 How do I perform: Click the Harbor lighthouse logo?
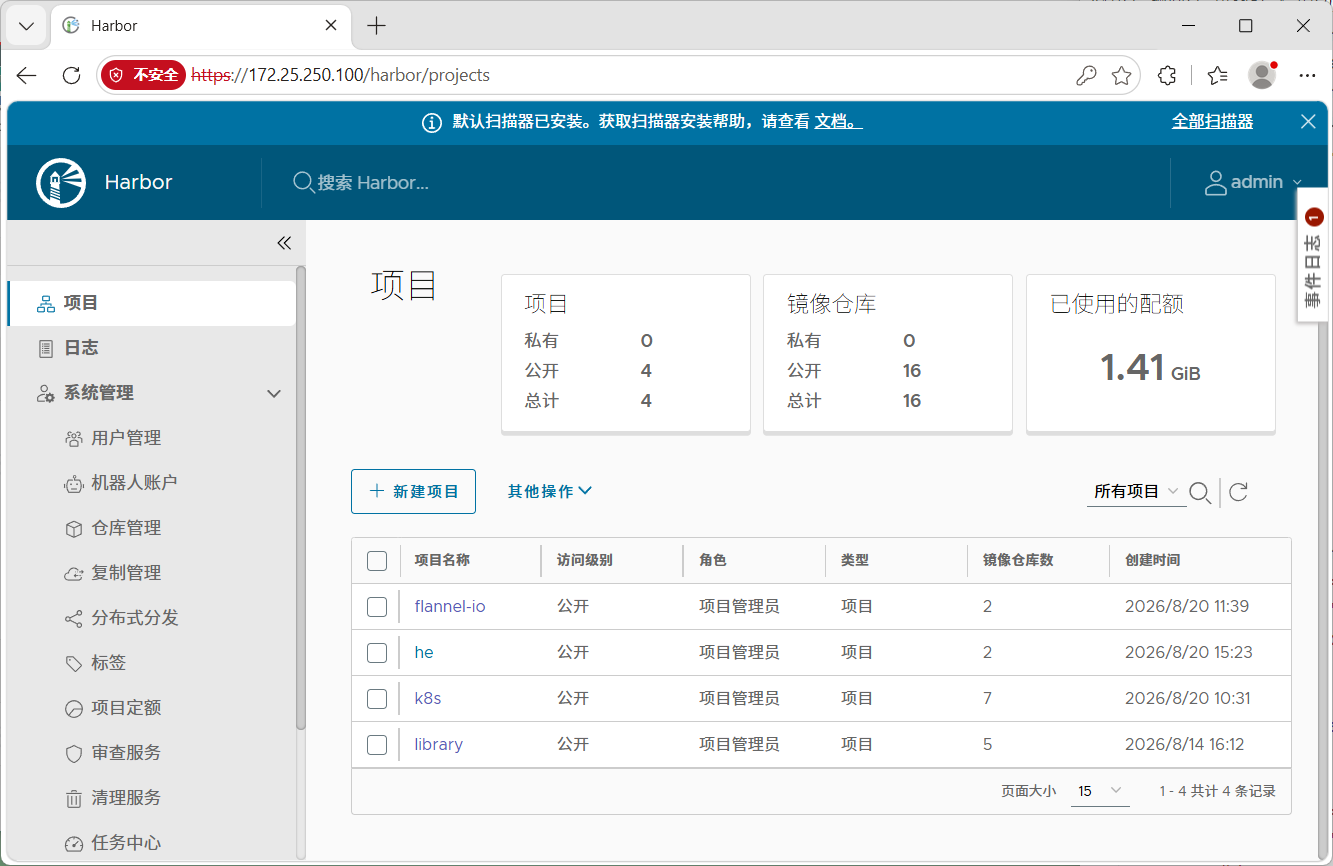[x=61, y=183]
